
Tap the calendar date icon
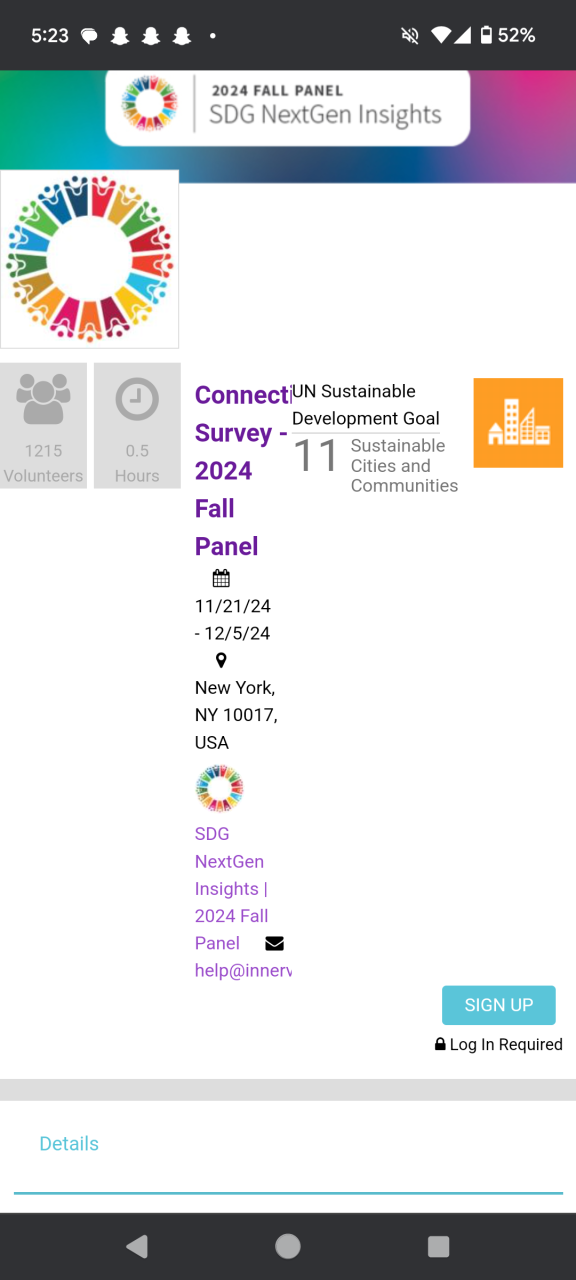click(x=221, y=578)
